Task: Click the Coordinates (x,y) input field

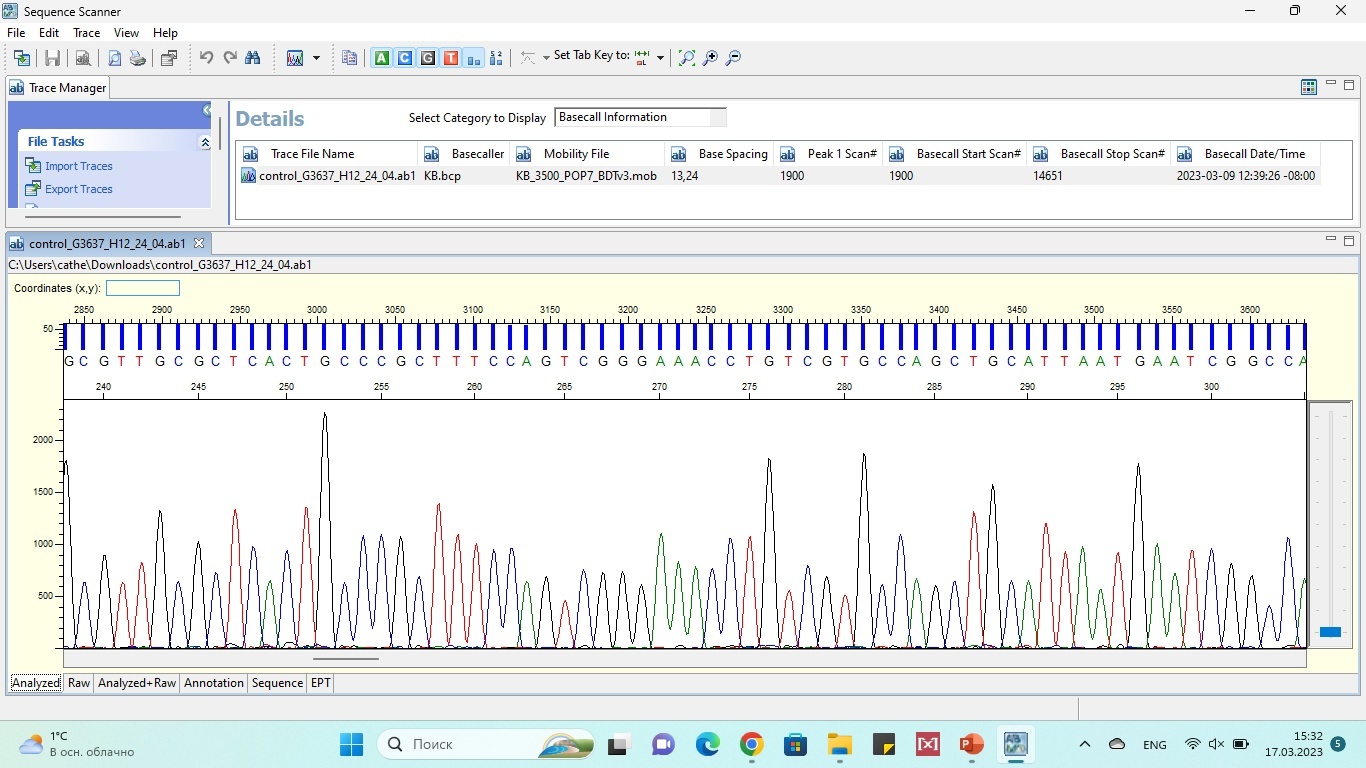Action: pos(143,288)
